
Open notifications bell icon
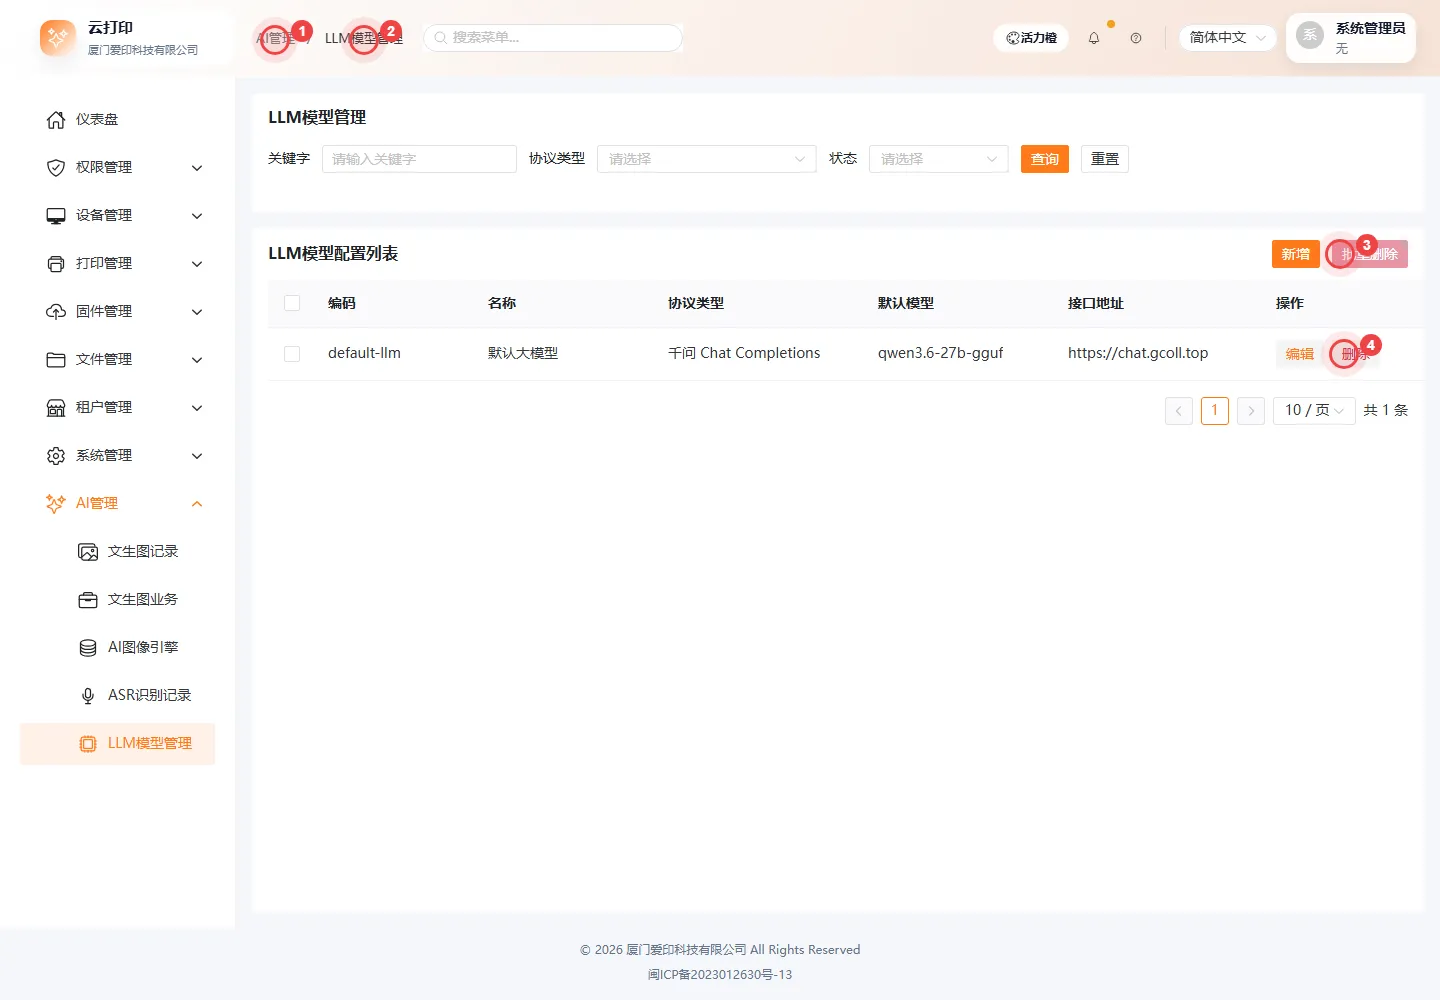1094,38
